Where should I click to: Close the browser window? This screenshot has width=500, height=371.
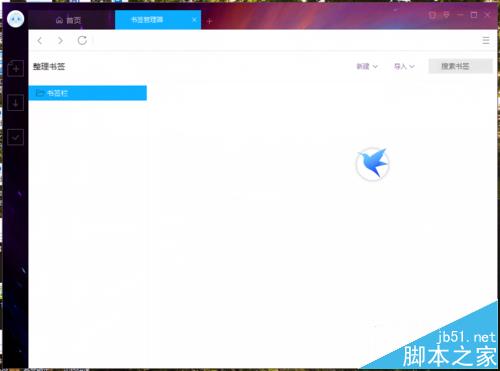pyautogui.click(x=487, y=15)
